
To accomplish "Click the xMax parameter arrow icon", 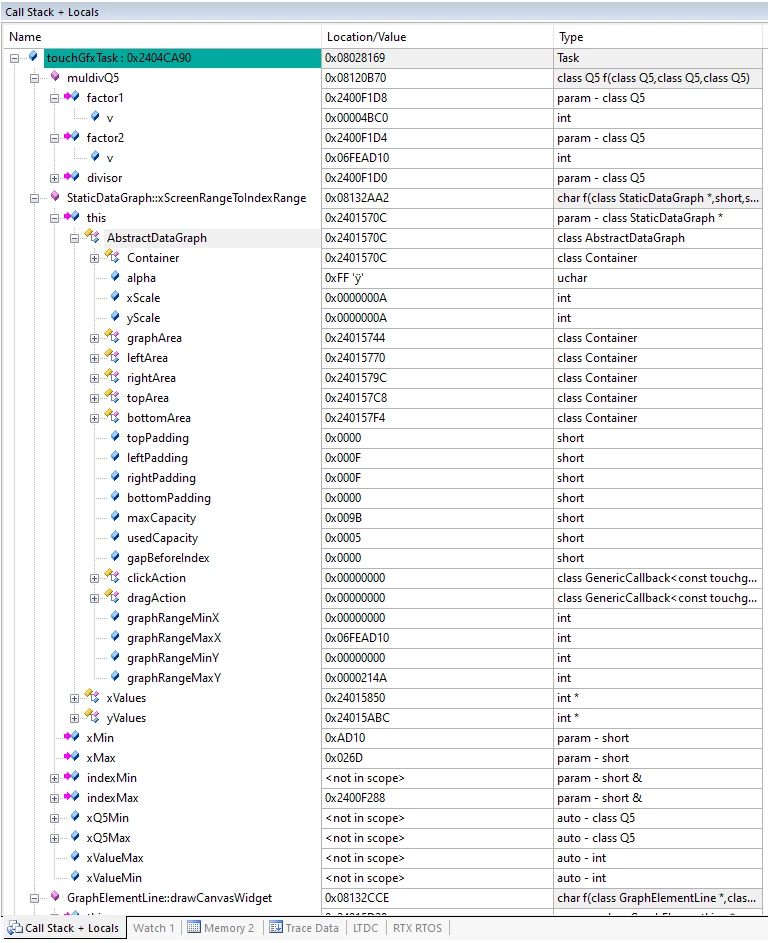I will [x=72, y=757].
